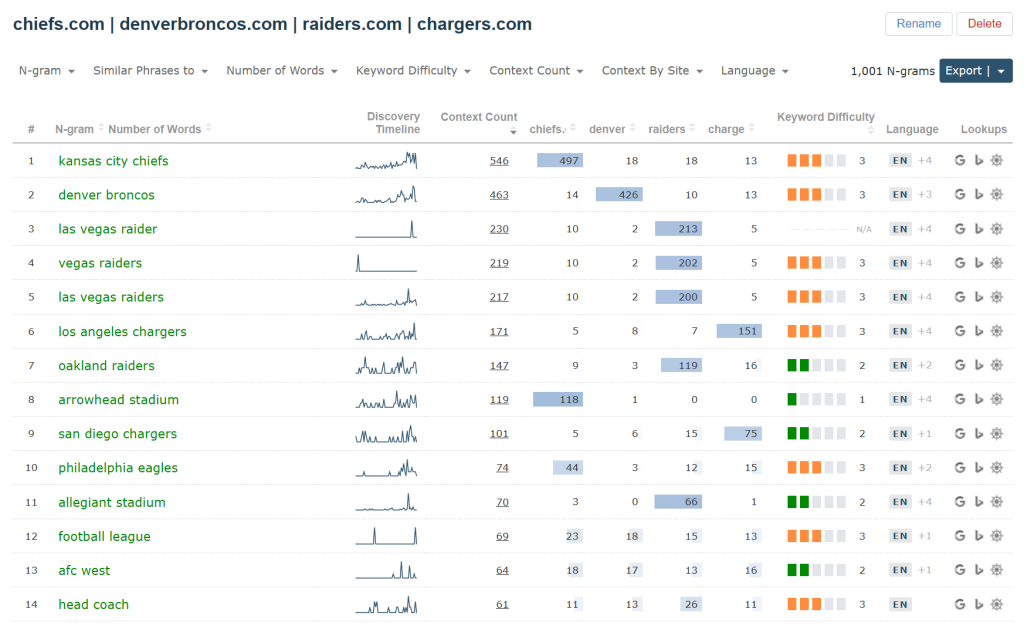Sort table by N-gram column
Viewport: 1024px width, 626px height.
(79, 129)
